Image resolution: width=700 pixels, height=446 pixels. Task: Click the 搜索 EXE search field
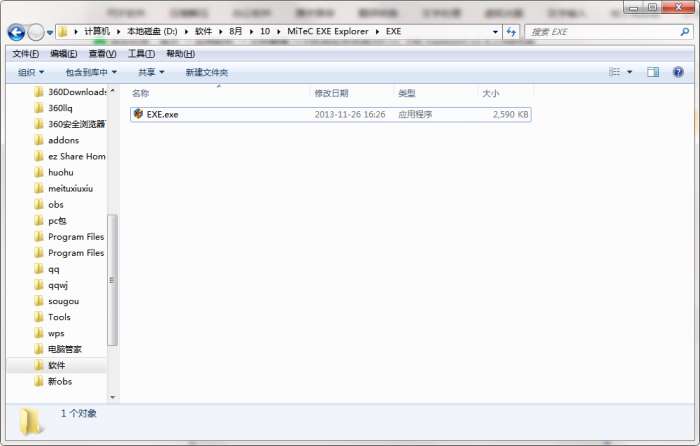603,32
